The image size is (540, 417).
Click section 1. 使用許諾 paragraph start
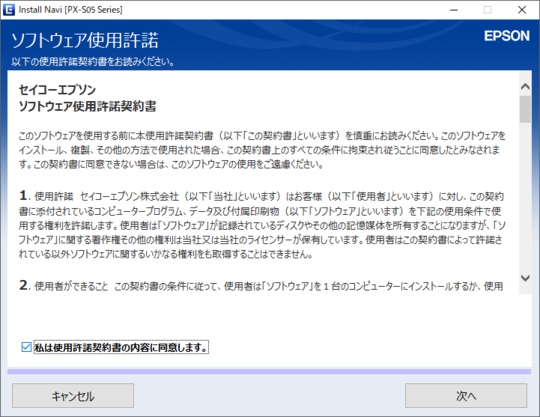point(46,196)
